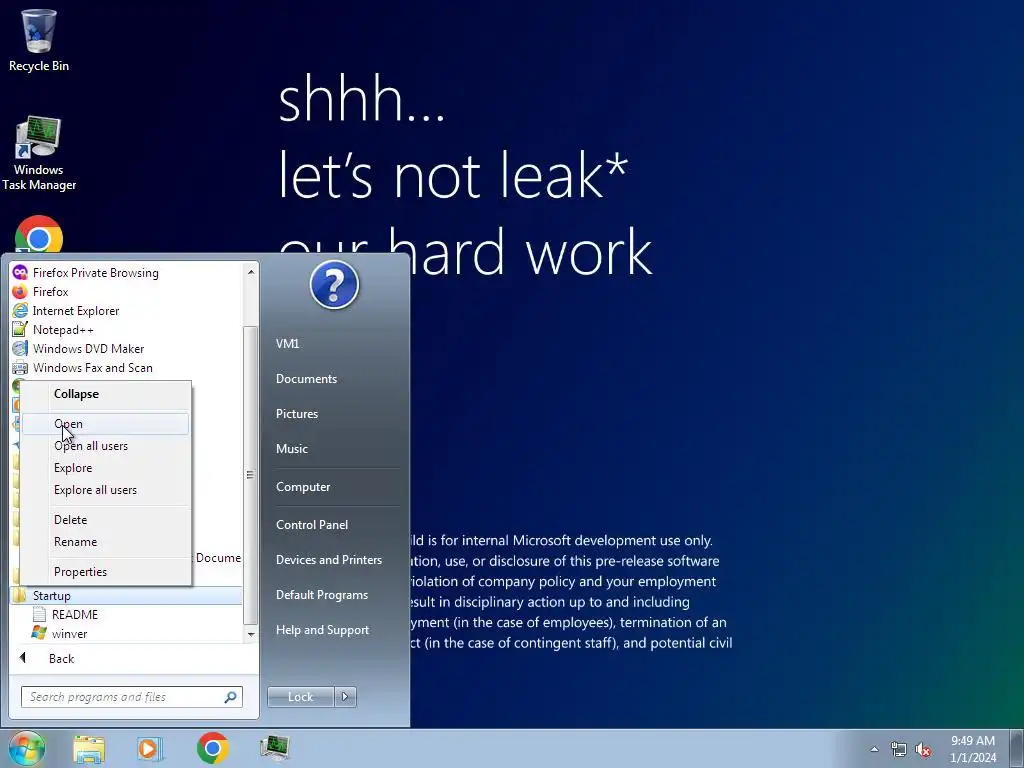Click the Firefox Private Browsing icon

coord(20,272)
